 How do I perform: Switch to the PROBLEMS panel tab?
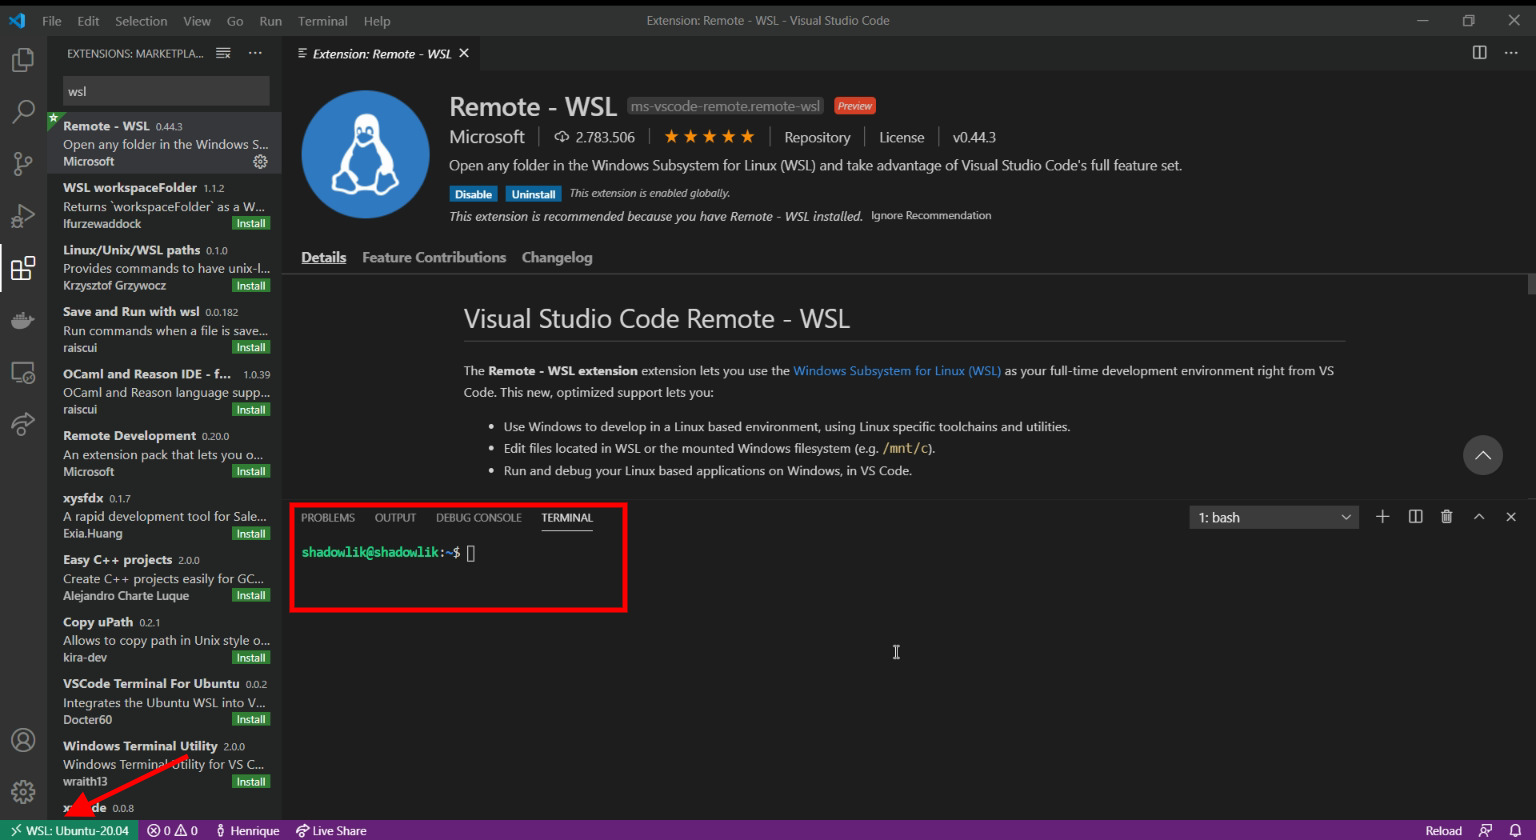(x=328, y=517)
